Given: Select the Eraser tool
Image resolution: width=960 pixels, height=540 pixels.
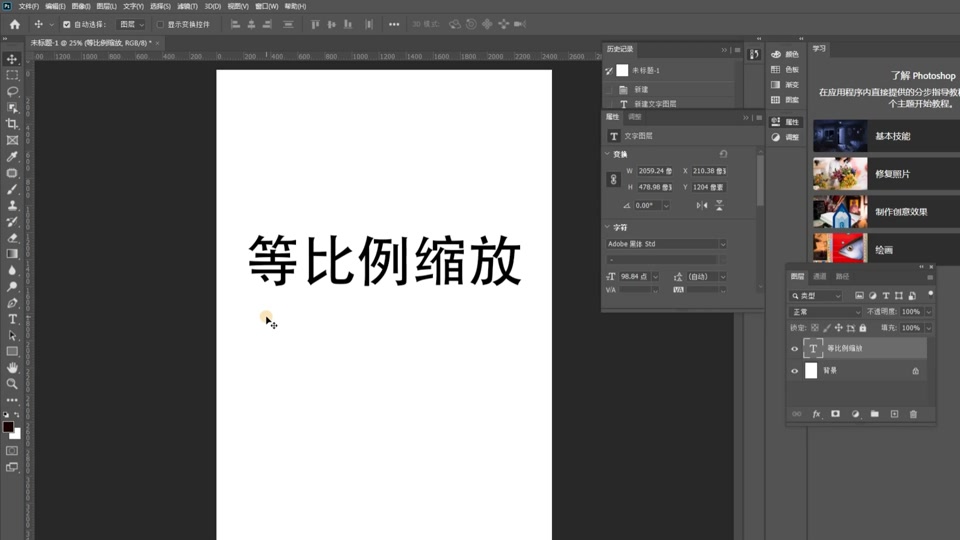Looking at the screenshot, I should tap(12, 238).
